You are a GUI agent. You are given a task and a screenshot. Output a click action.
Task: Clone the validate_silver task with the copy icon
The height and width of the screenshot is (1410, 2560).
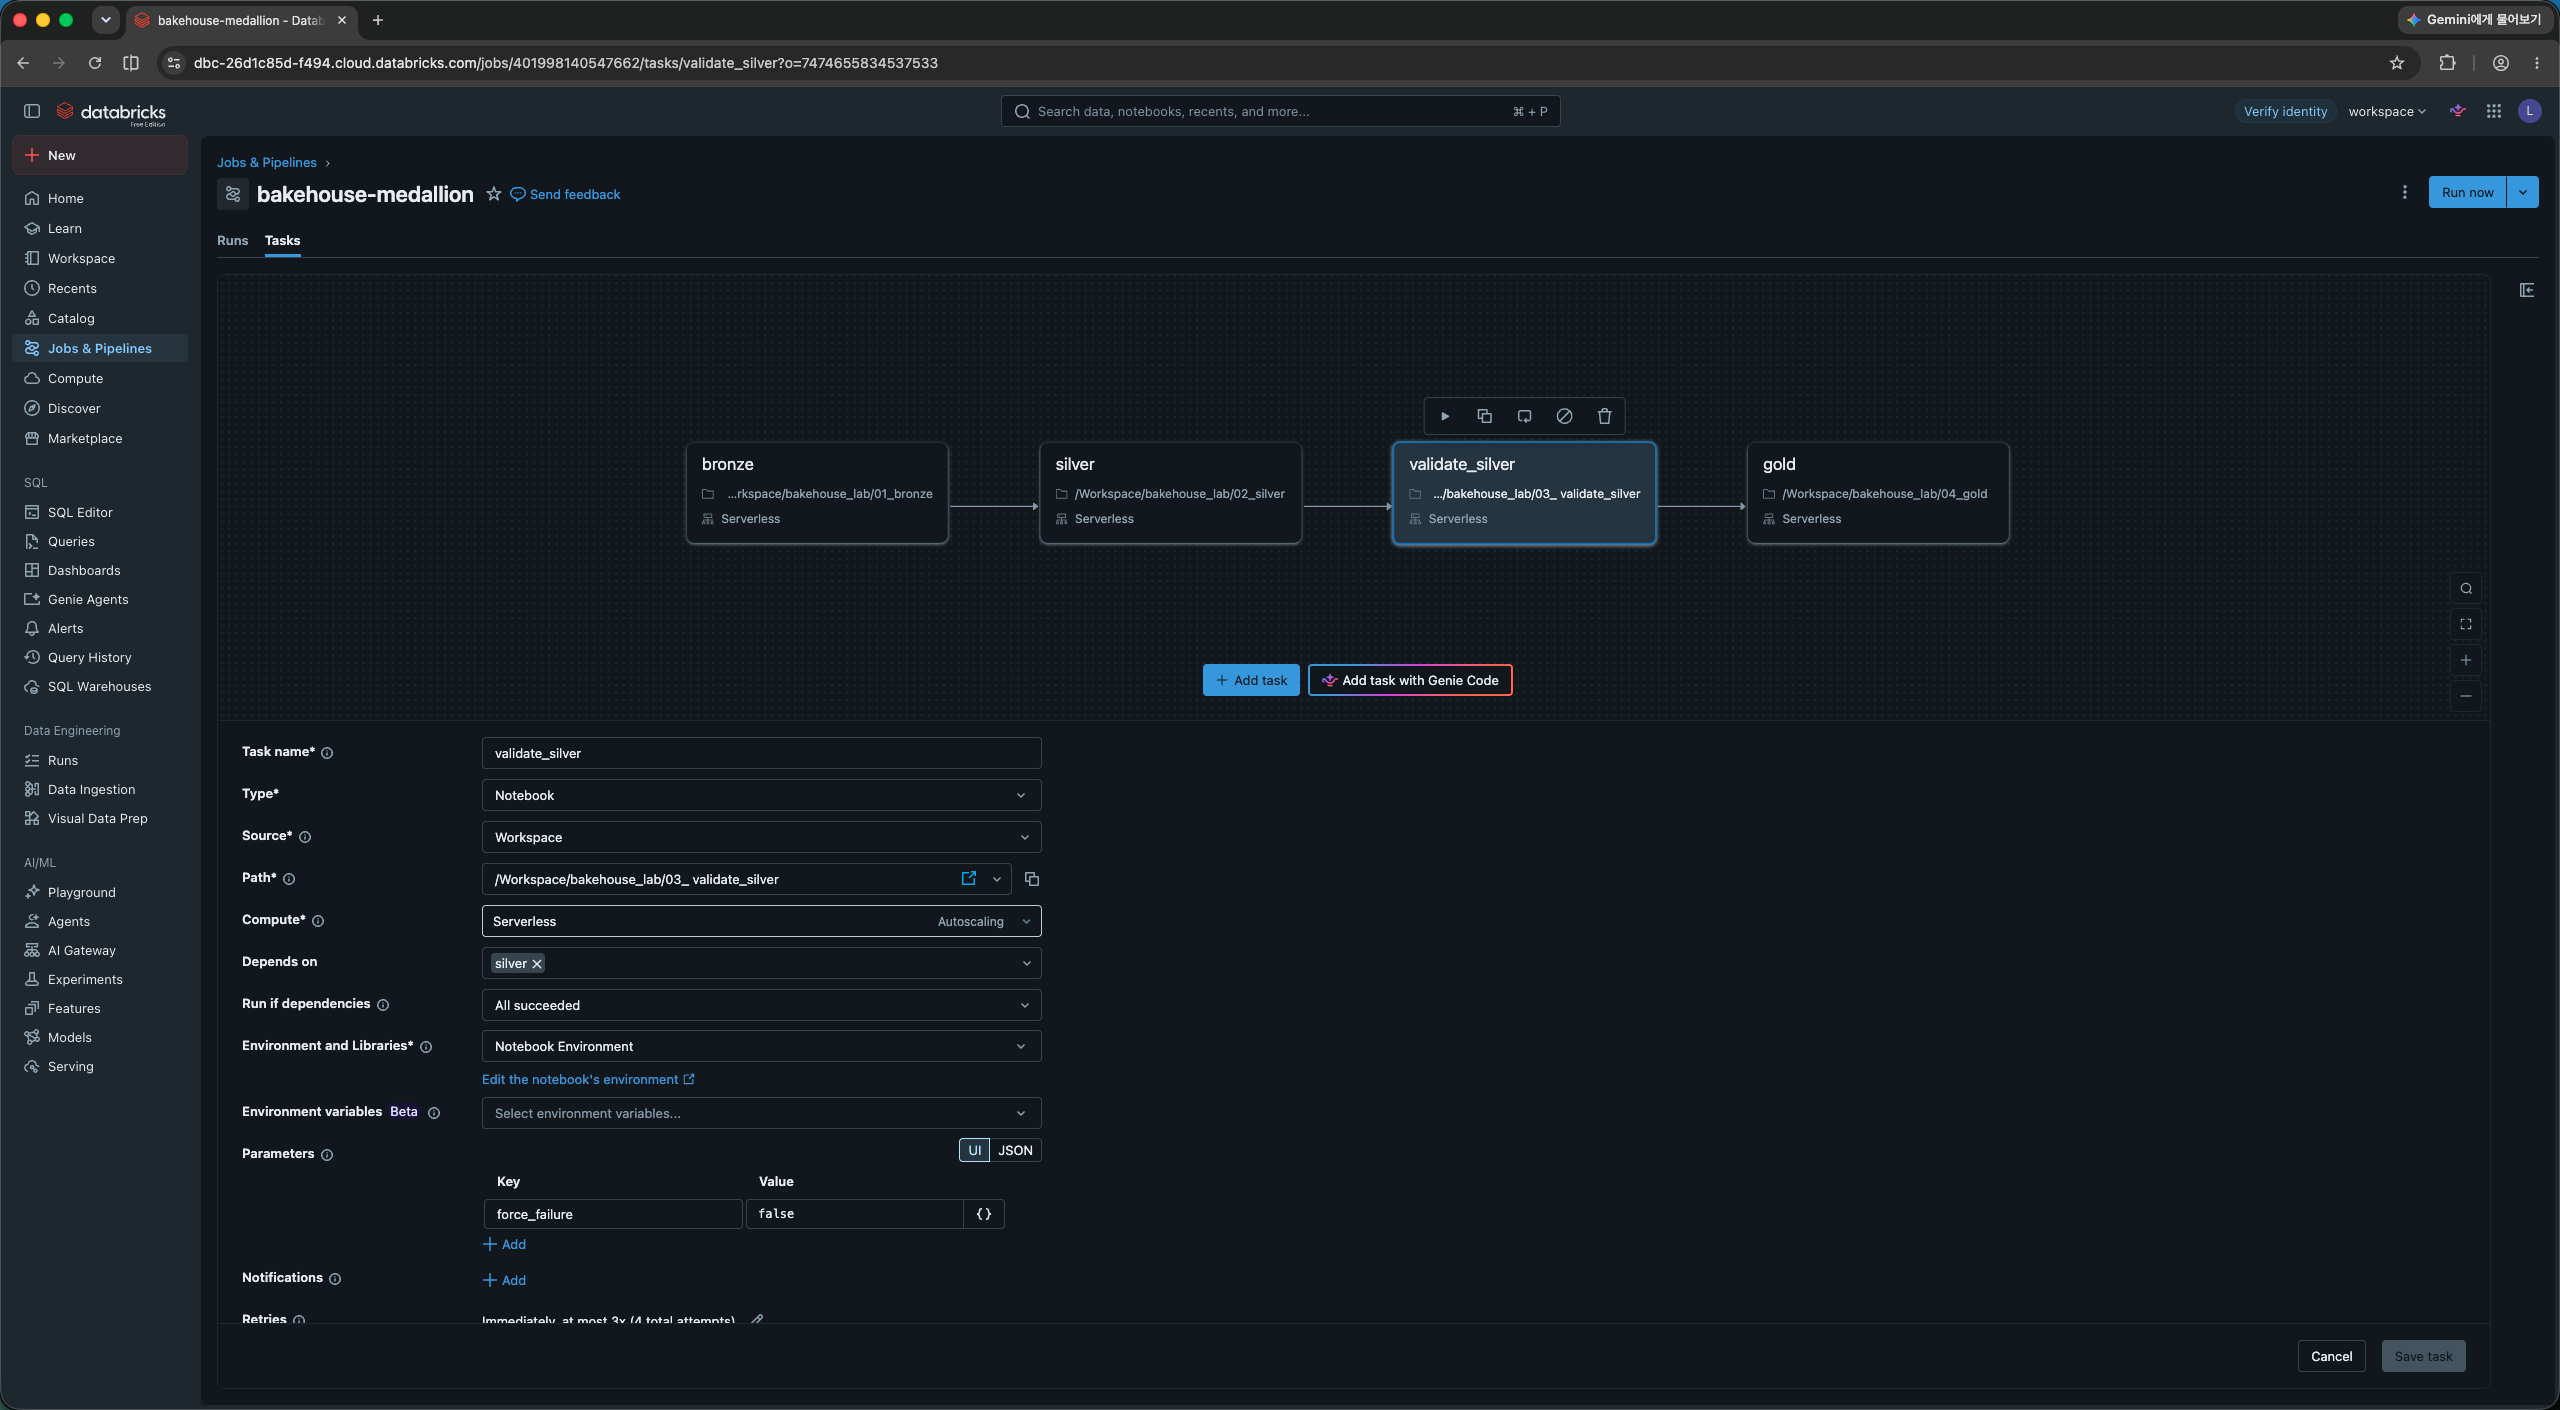click(x=1484, y=416)
